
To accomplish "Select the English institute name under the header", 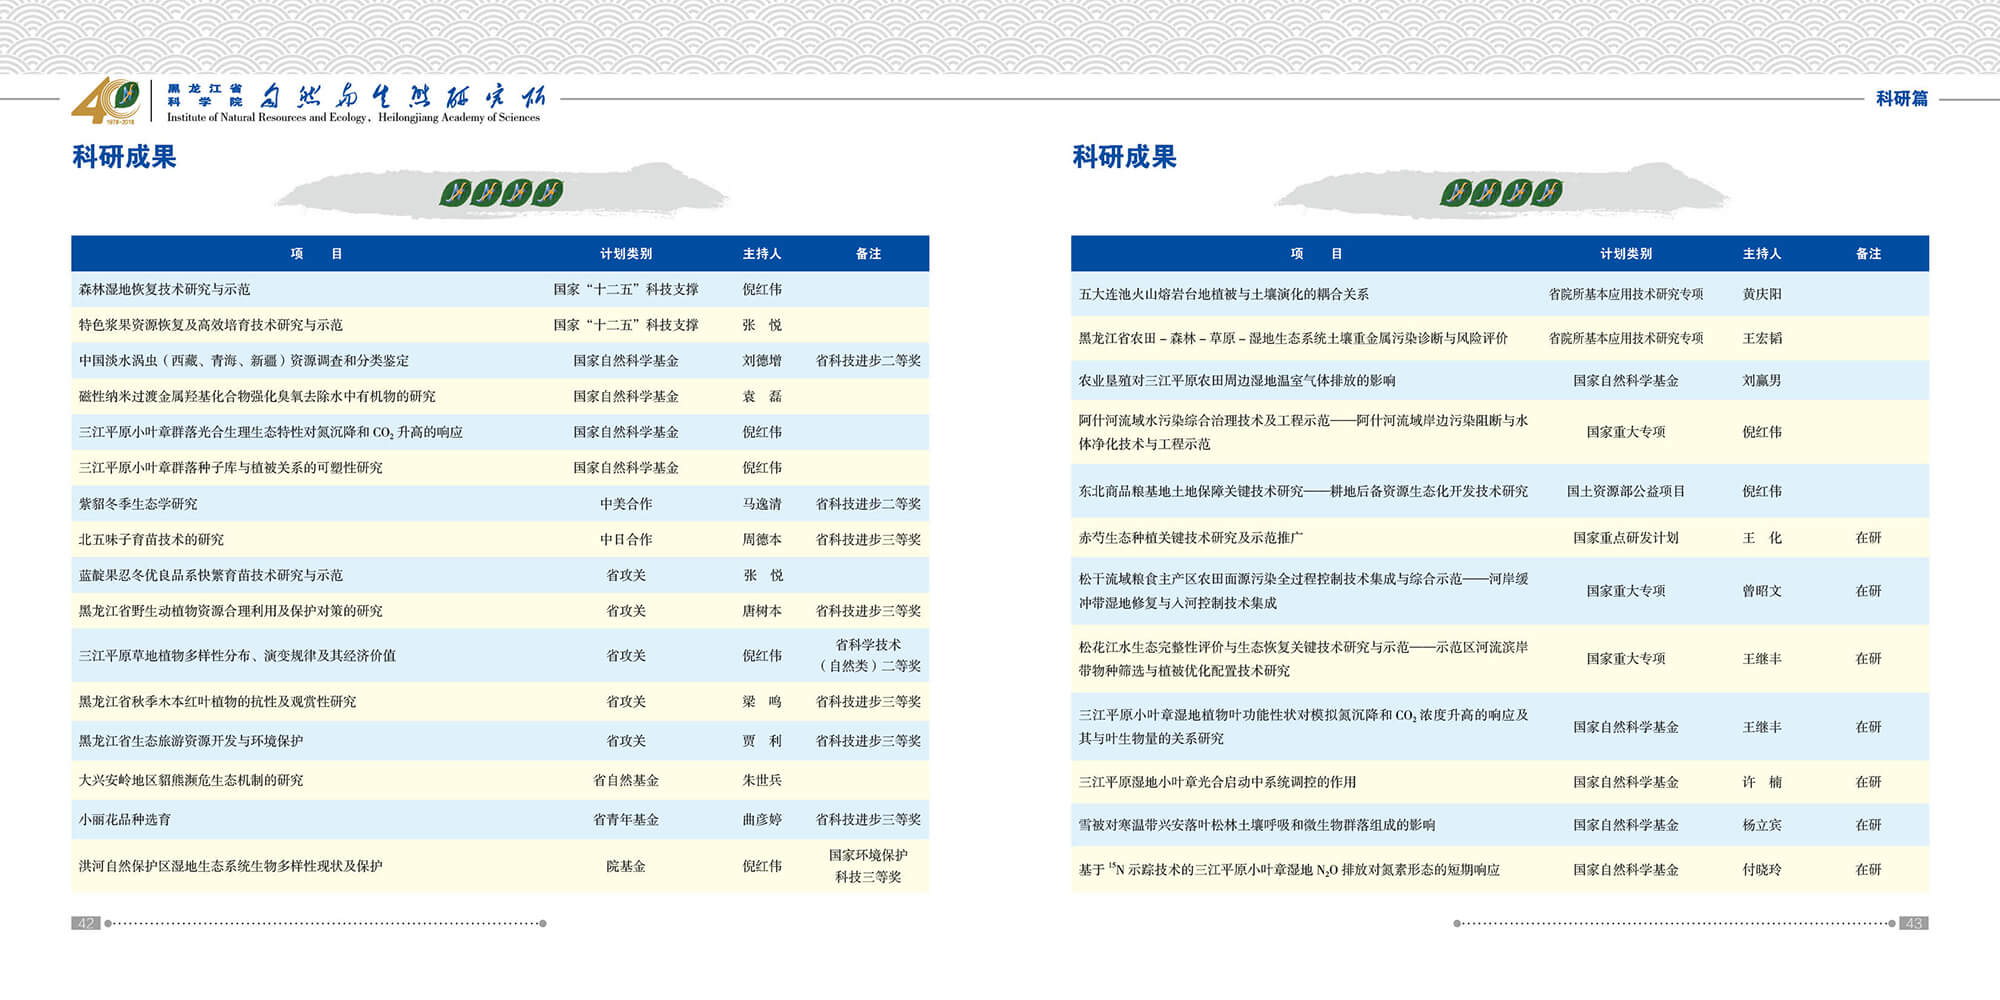I will pyautogui.click(x=353, y=118).
